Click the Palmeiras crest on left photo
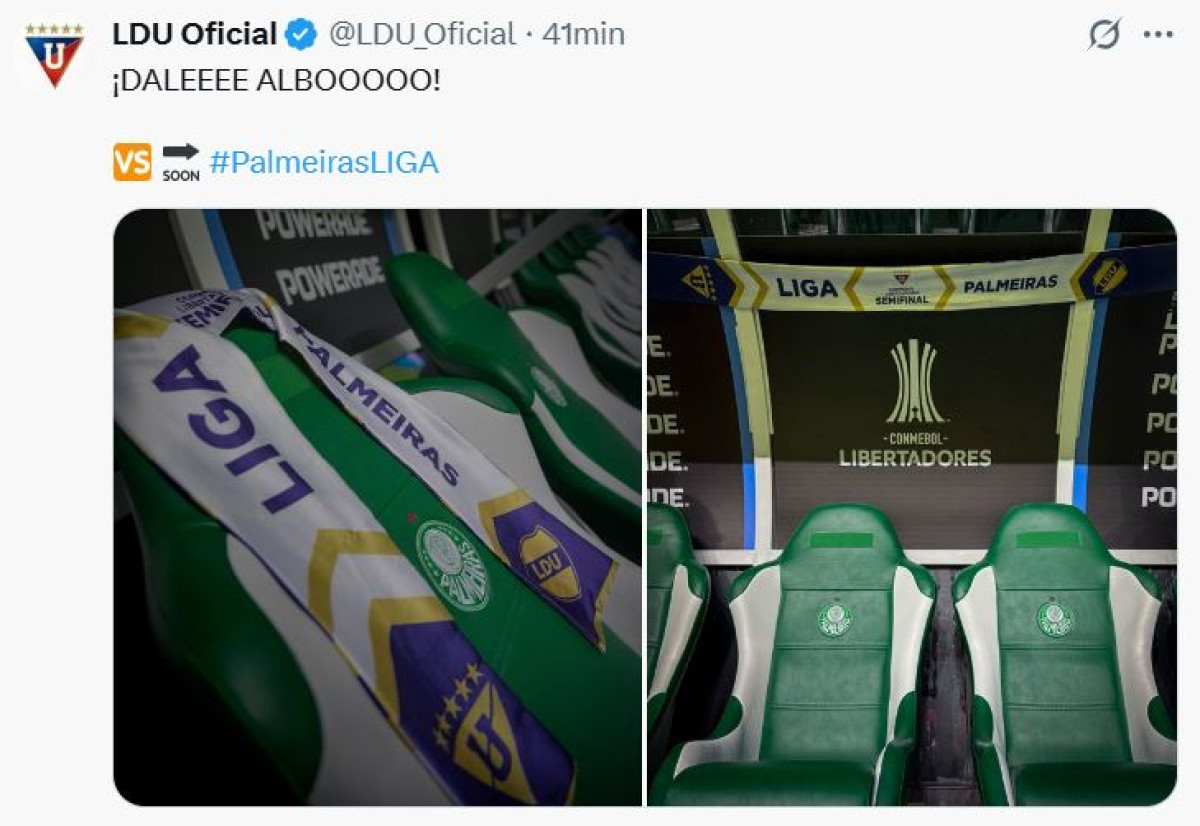Viewport: 1200px width, 826px height. coord(453,565)
